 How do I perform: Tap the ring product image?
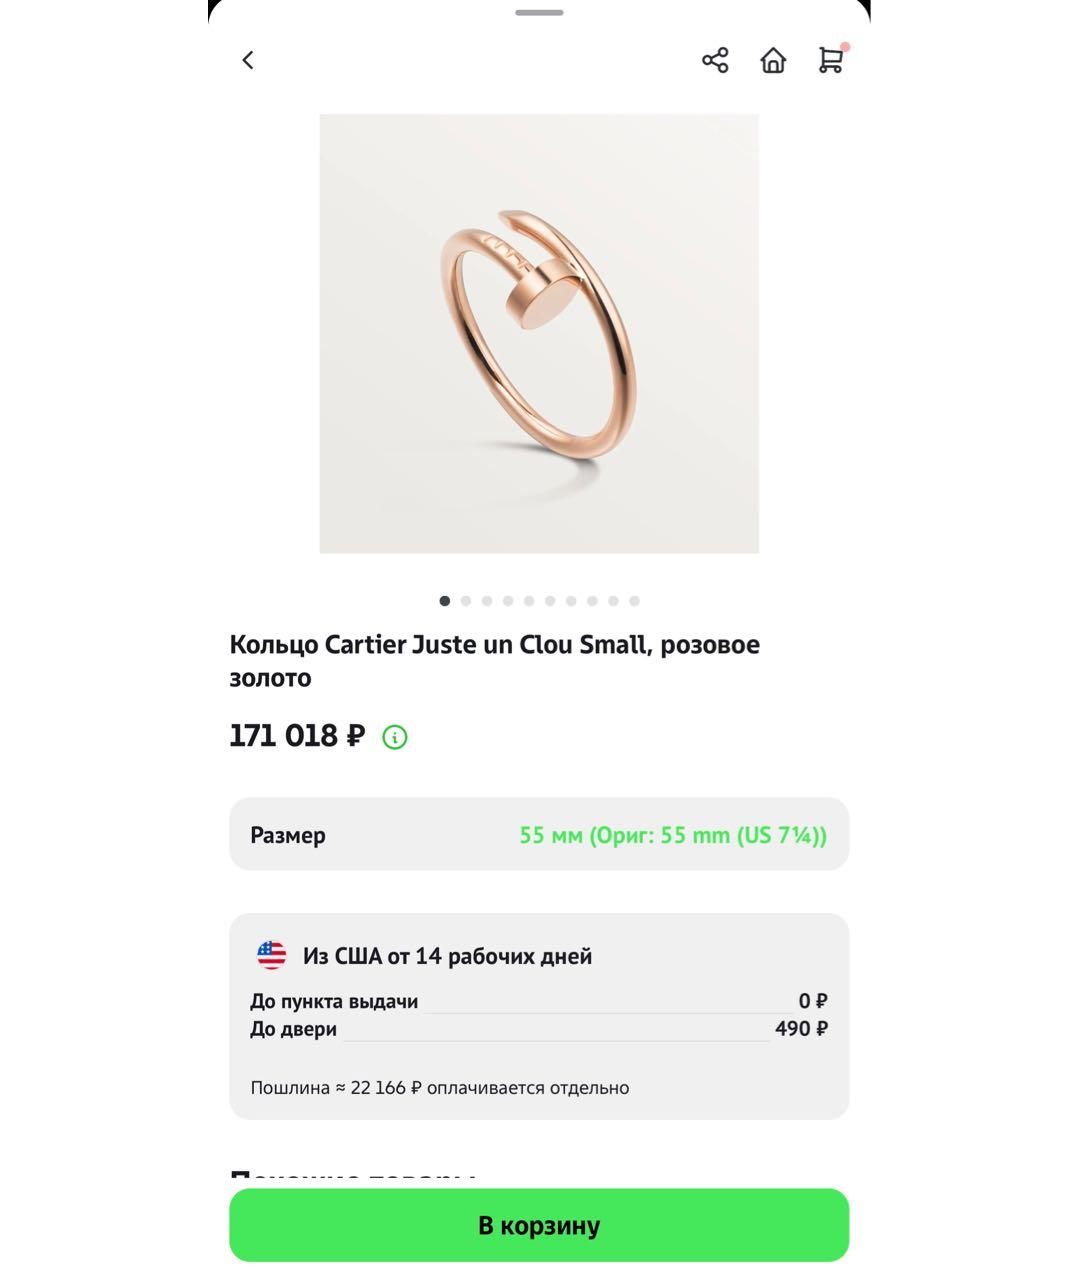pyautogui.click(x=539, y=333)
